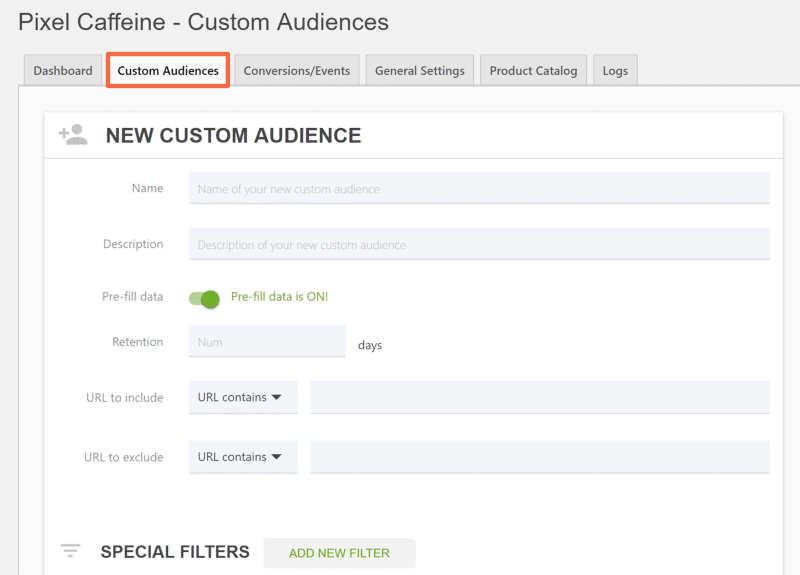Go to the Product Catalog tab
The image size is (800, 575).
tap(533, 70)
